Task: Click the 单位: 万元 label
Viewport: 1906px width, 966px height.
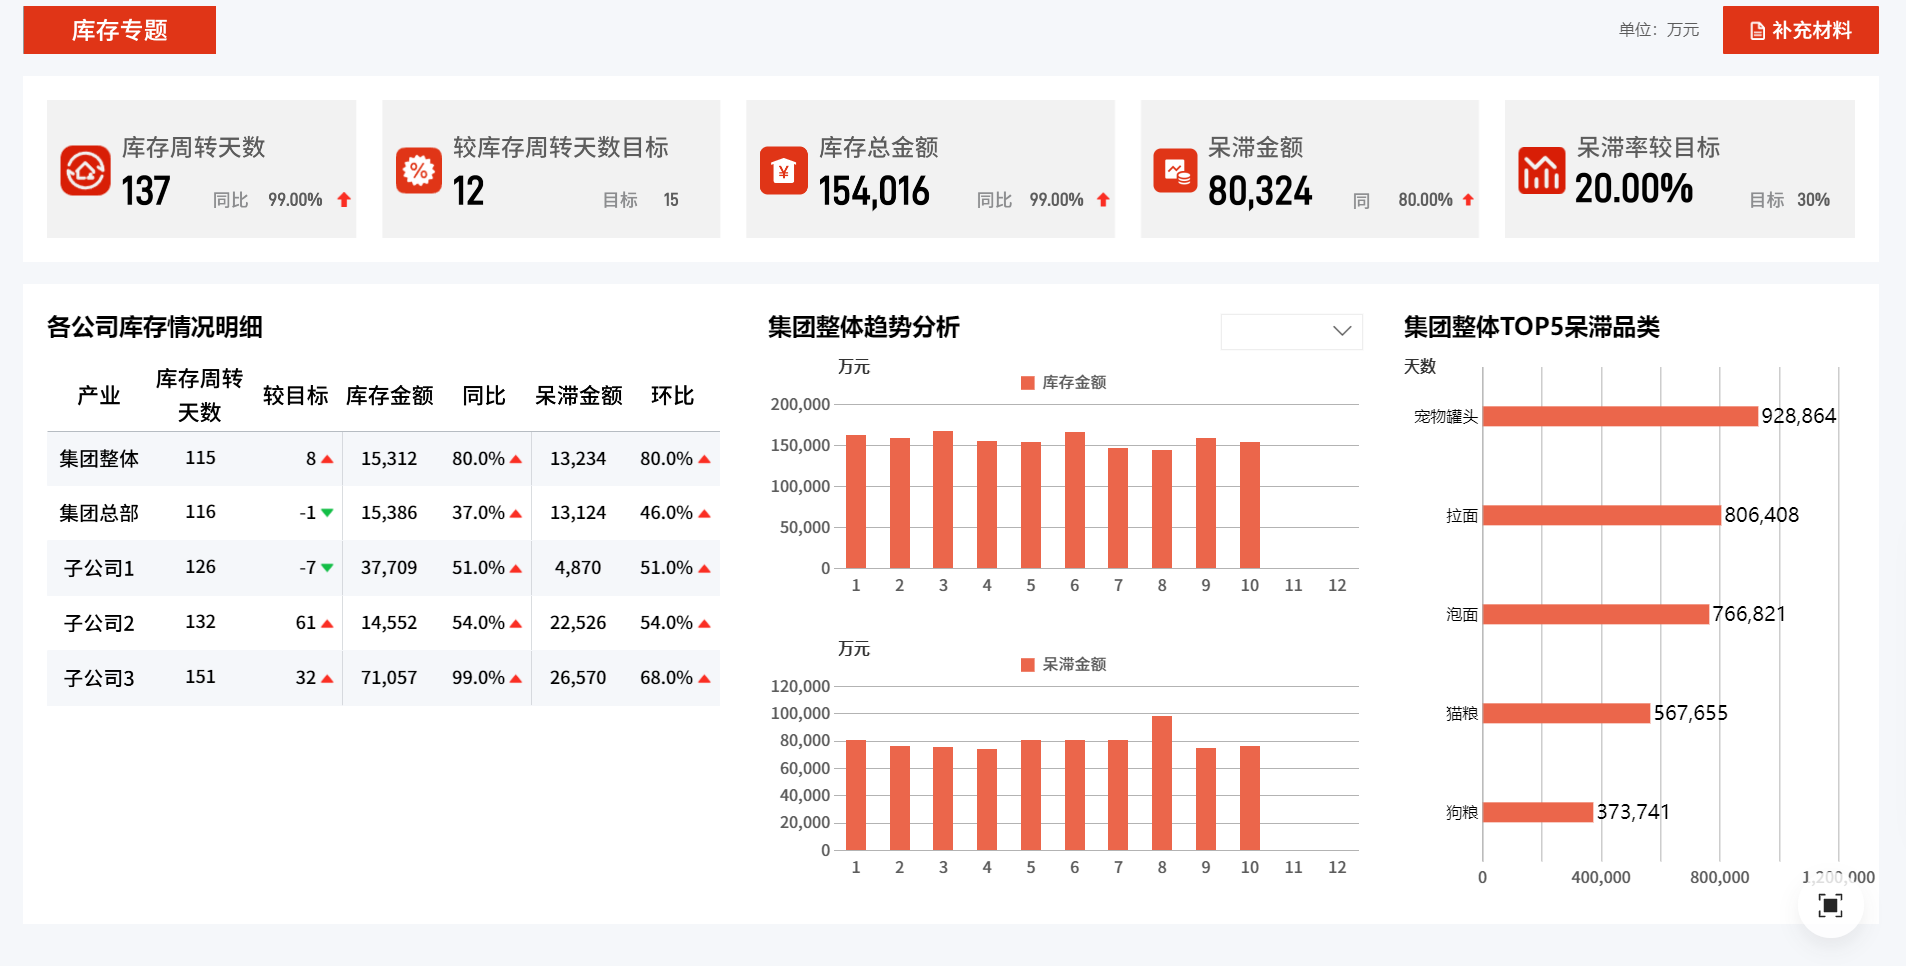Action: coord(1658,30)
